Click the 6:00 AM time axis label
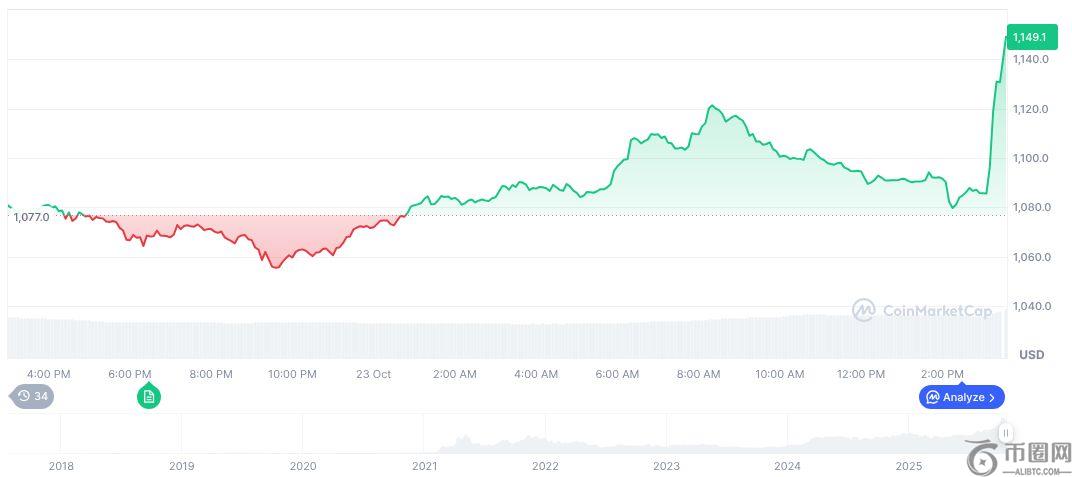 click(x=617, y=374)
